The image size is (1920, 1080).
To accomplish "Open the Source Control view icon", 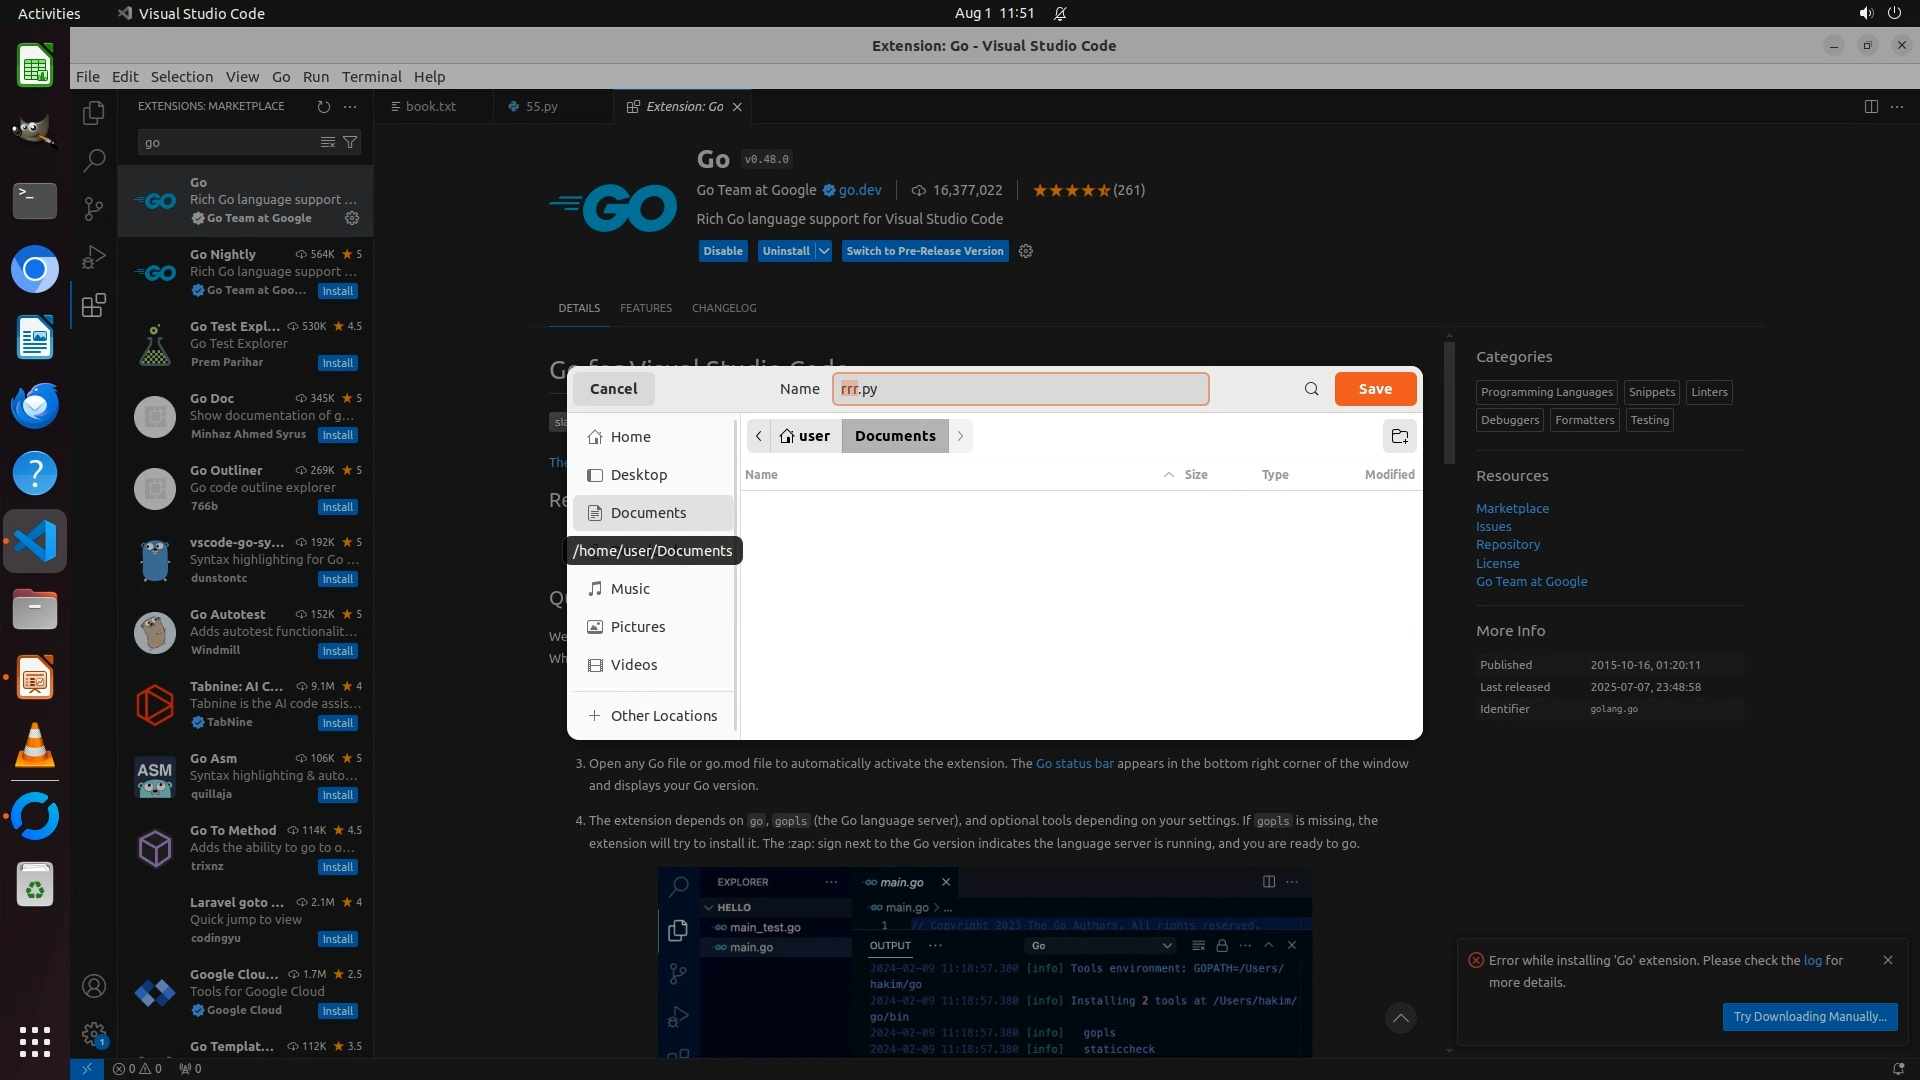I will click(93, 208).
